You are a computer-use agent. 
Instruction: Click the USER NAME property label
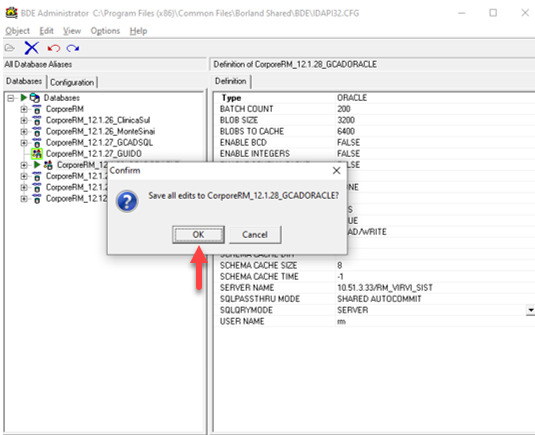tap(242, 321)
